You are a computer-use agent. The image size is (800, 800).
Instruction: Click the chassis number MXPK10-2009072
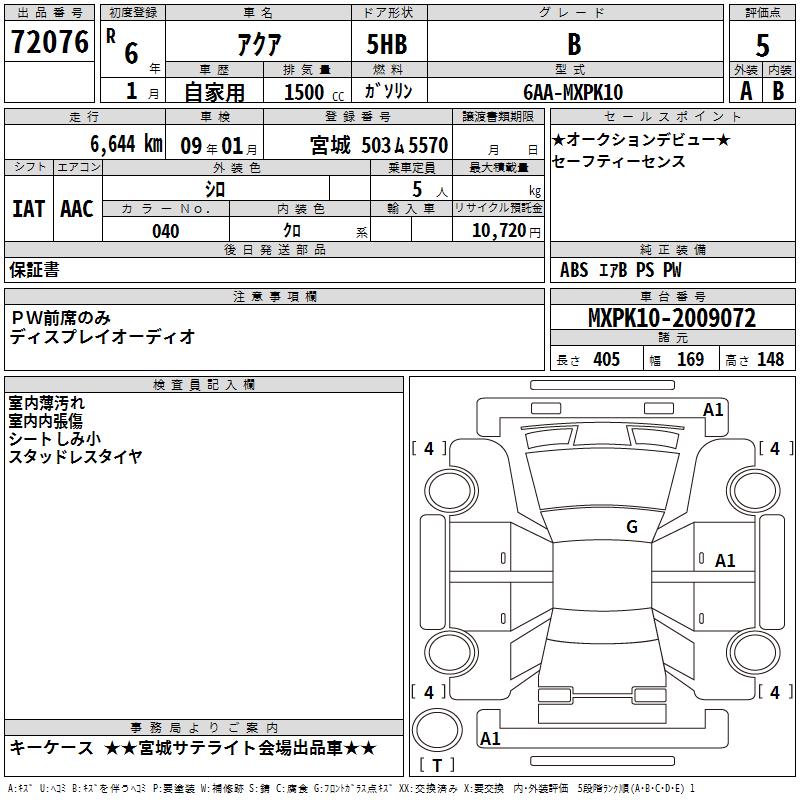[x=671, y=318]
